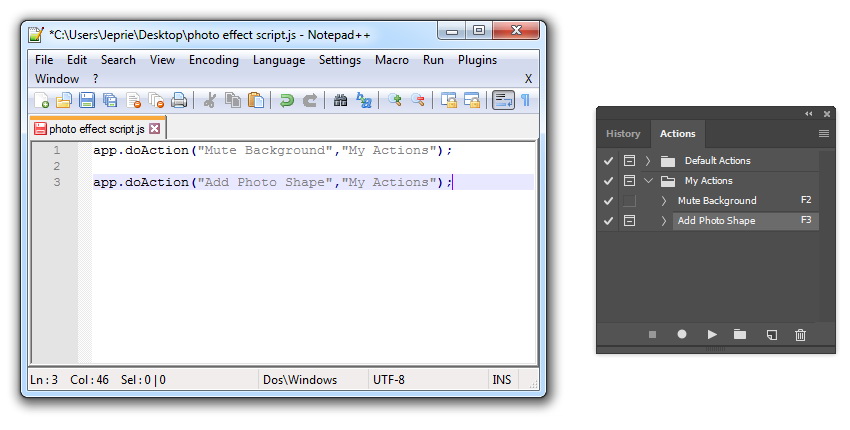Click the Dos\Windows status bar field
This screenshot has height=430, width=850.
300,380
